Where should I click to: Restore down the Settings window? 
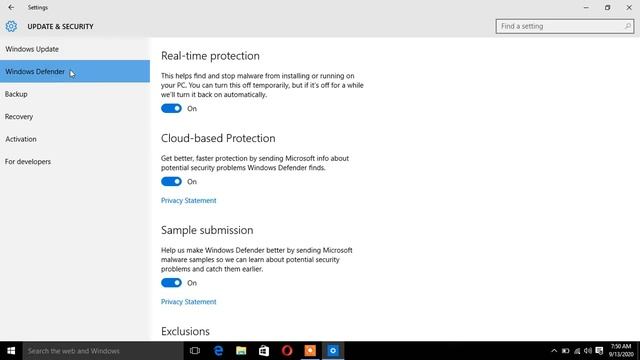point(607,7)
